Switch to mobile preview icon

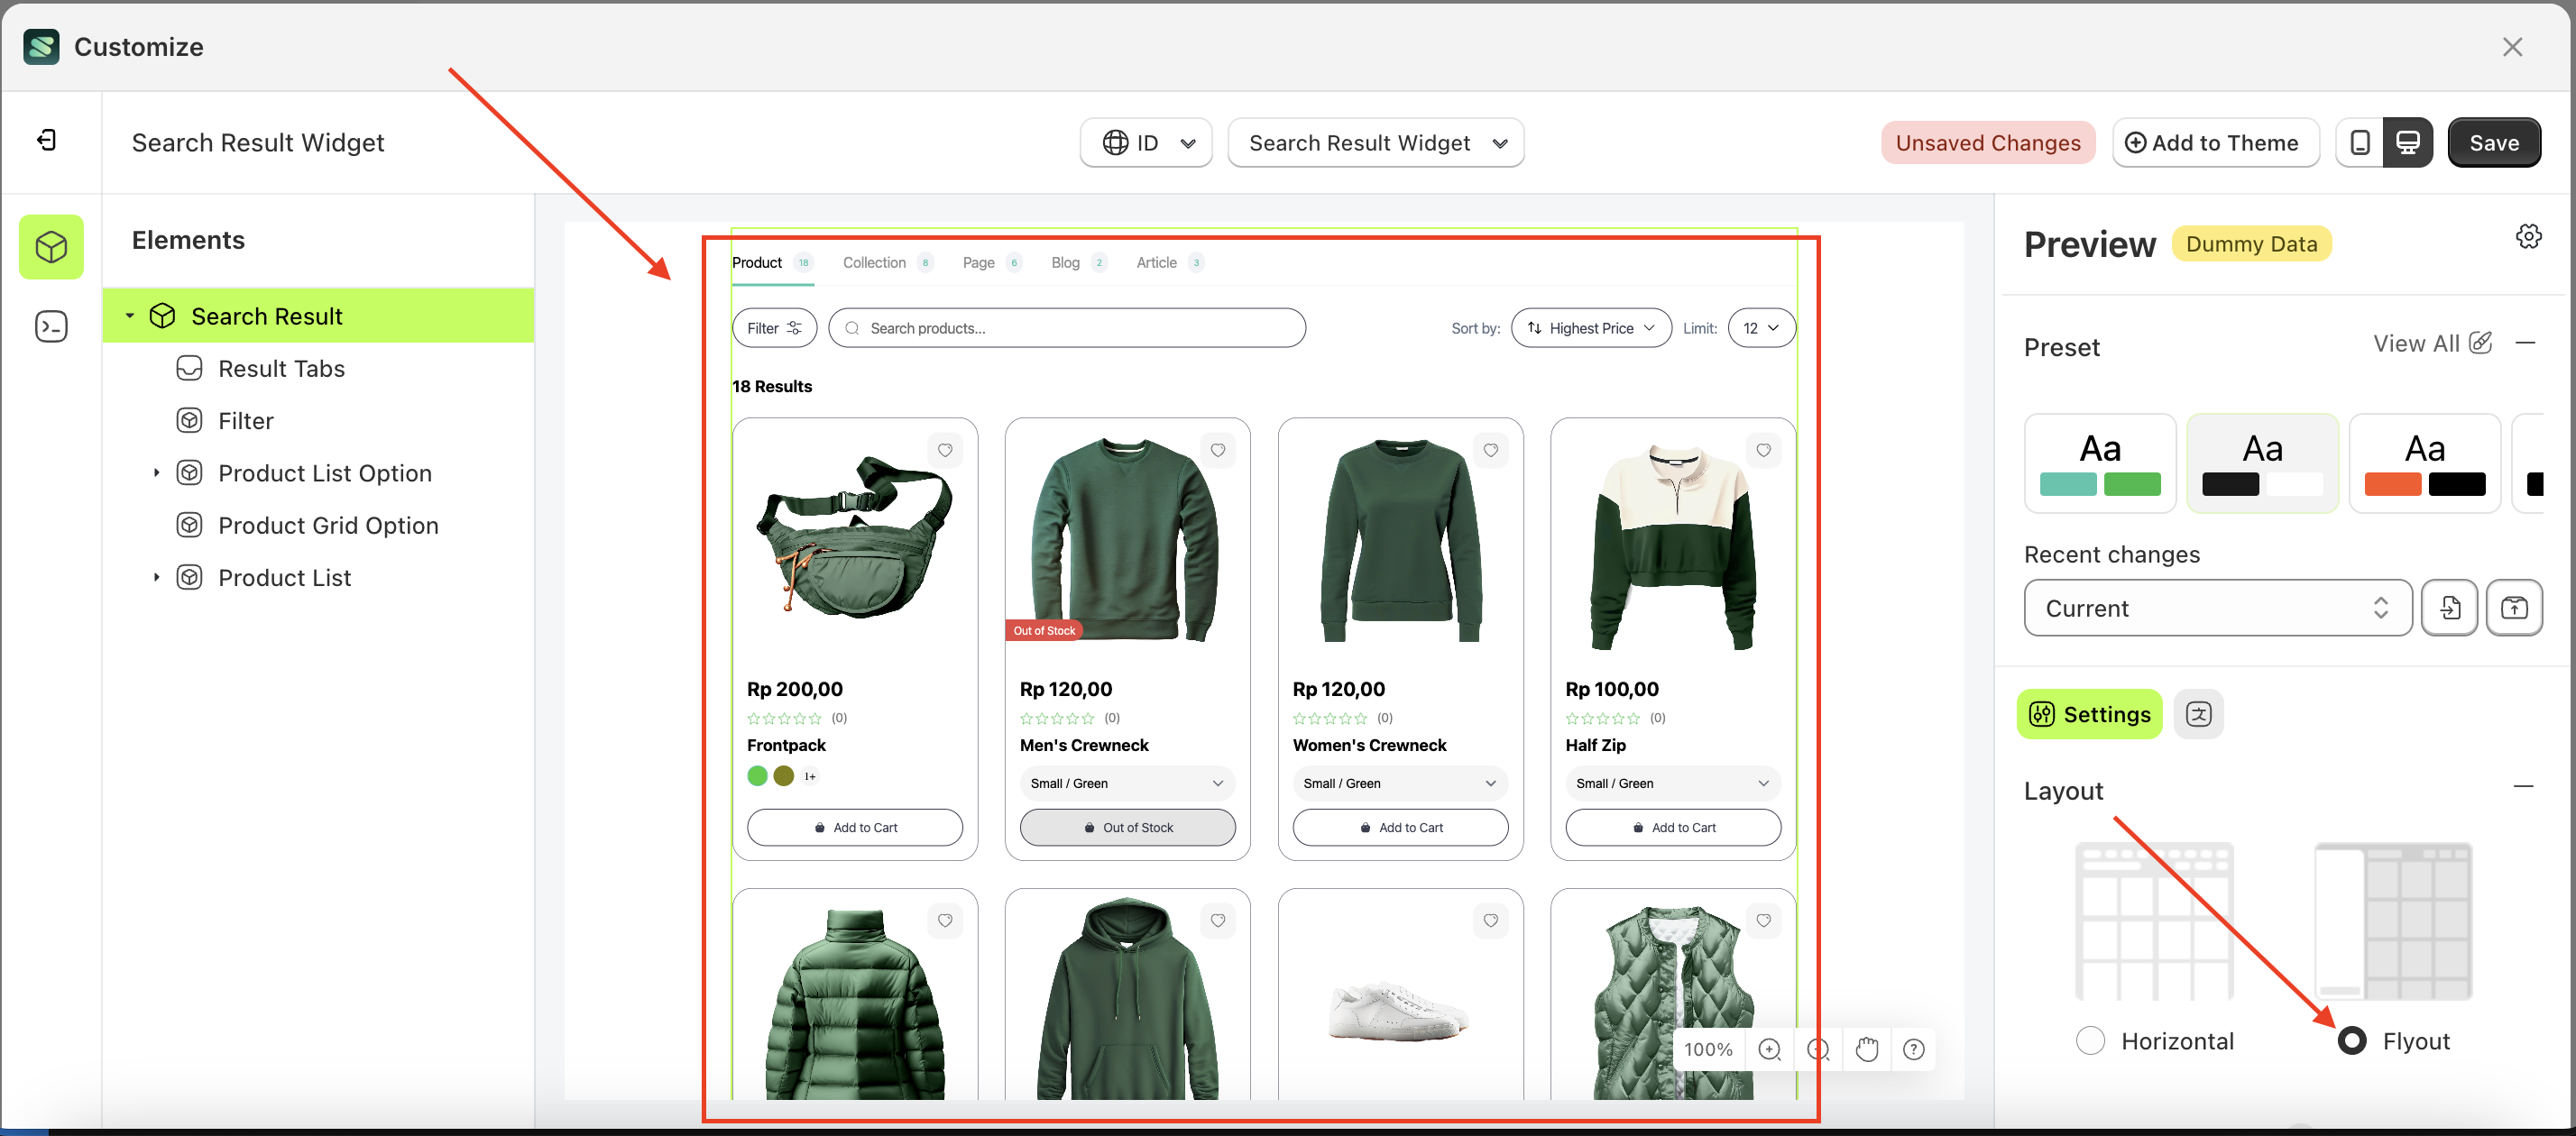[x=2360, y=143]
